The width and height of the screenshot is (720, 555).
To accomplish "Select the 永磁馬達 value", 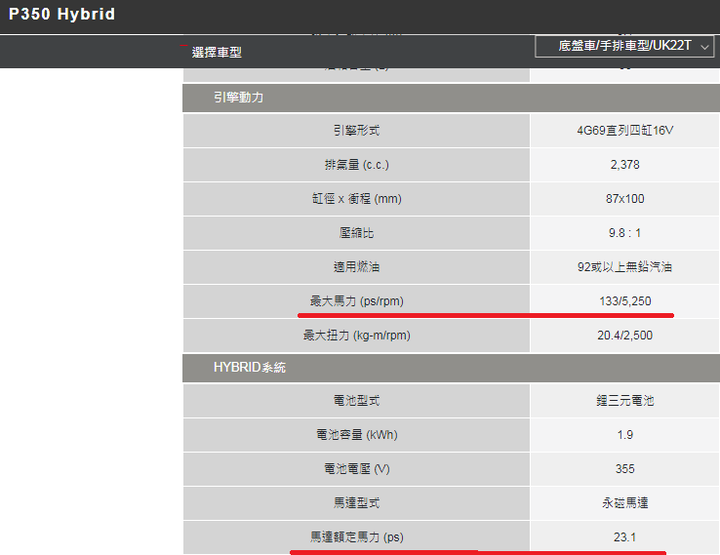I will (x=625, y=503).
